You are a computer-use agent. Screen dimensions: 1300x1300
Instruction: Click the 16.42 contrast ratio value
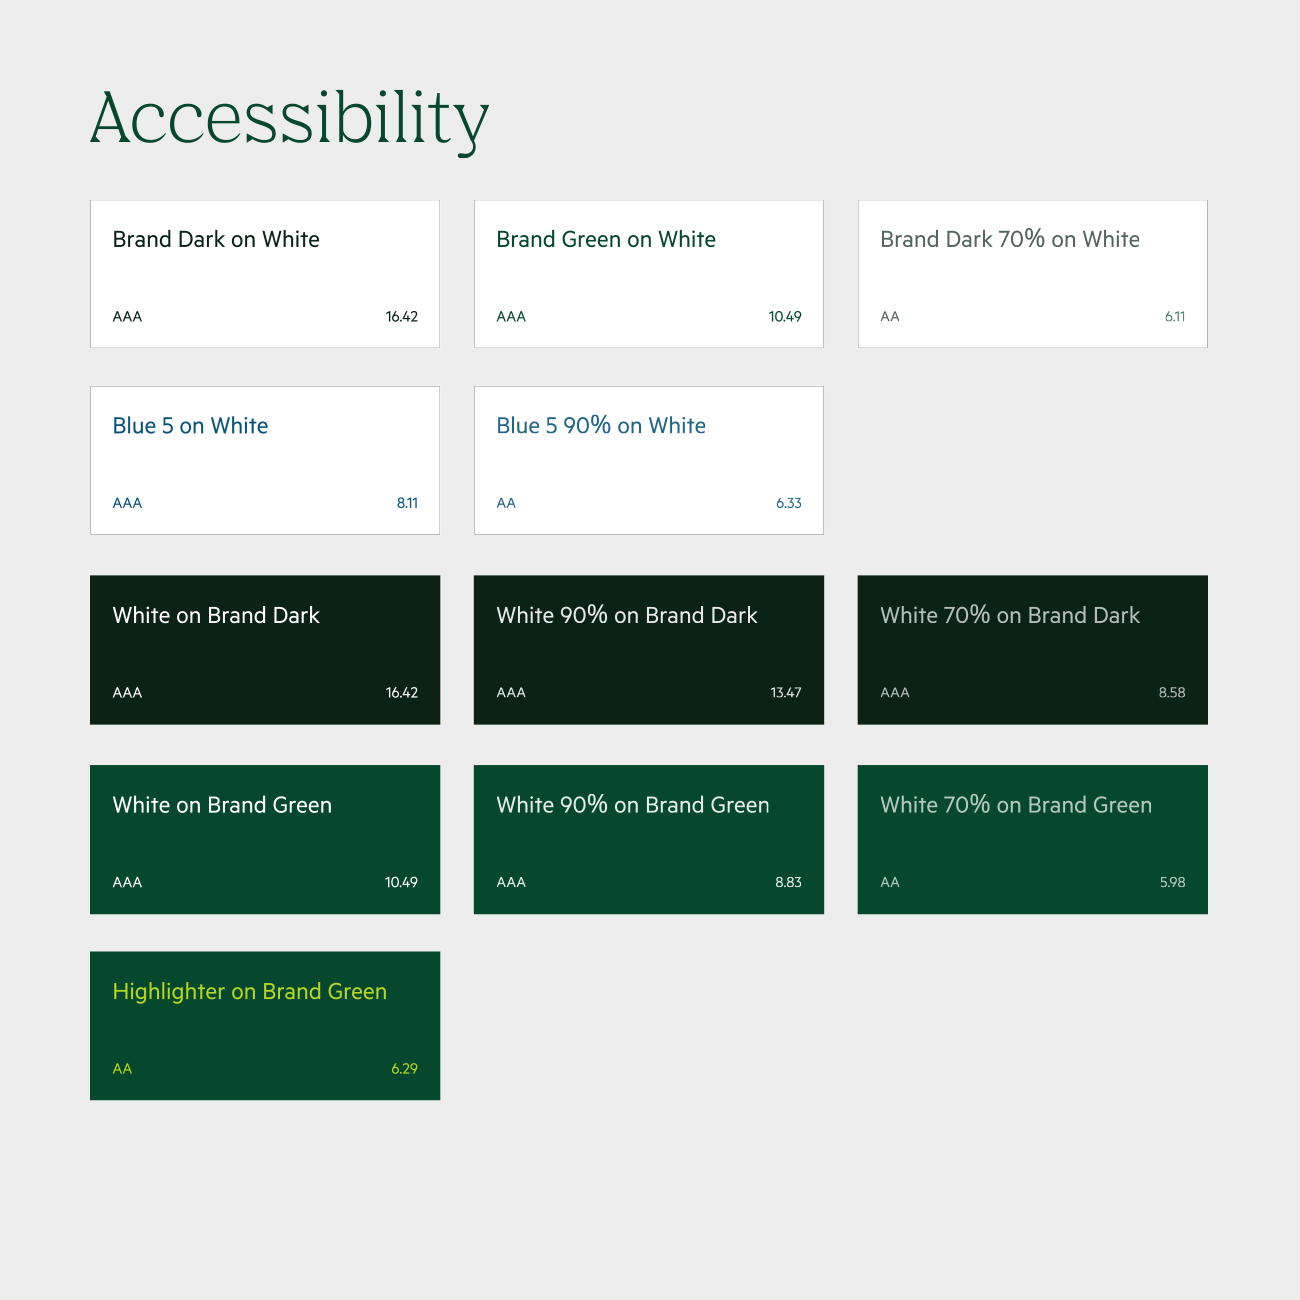pos(403,316)
